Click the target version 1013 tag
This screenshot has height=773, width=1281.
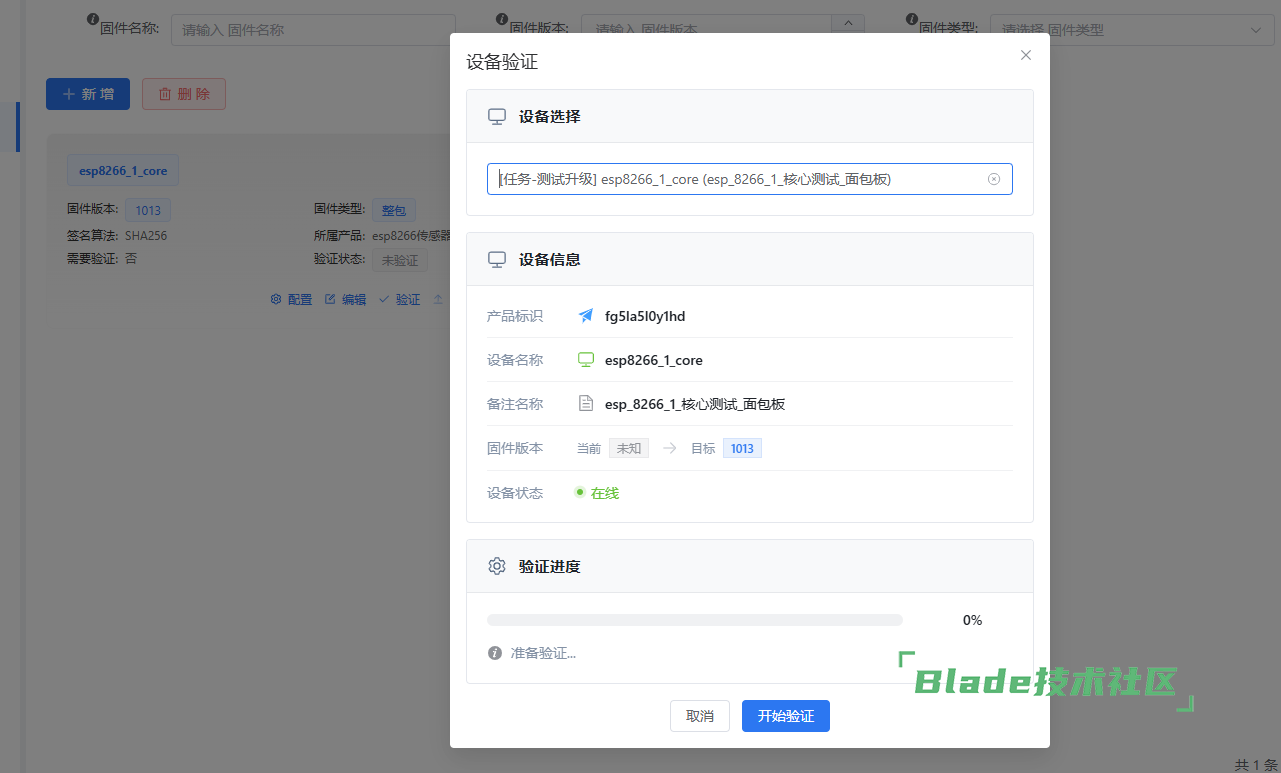pos(742,448)
